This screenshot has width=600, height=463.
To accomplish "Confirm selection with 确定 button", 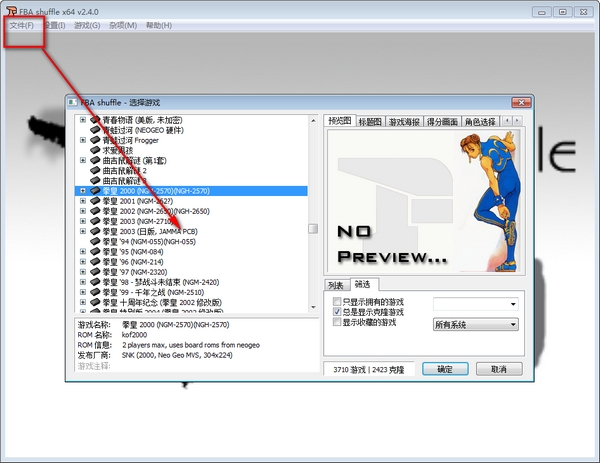I will point(445,369).
